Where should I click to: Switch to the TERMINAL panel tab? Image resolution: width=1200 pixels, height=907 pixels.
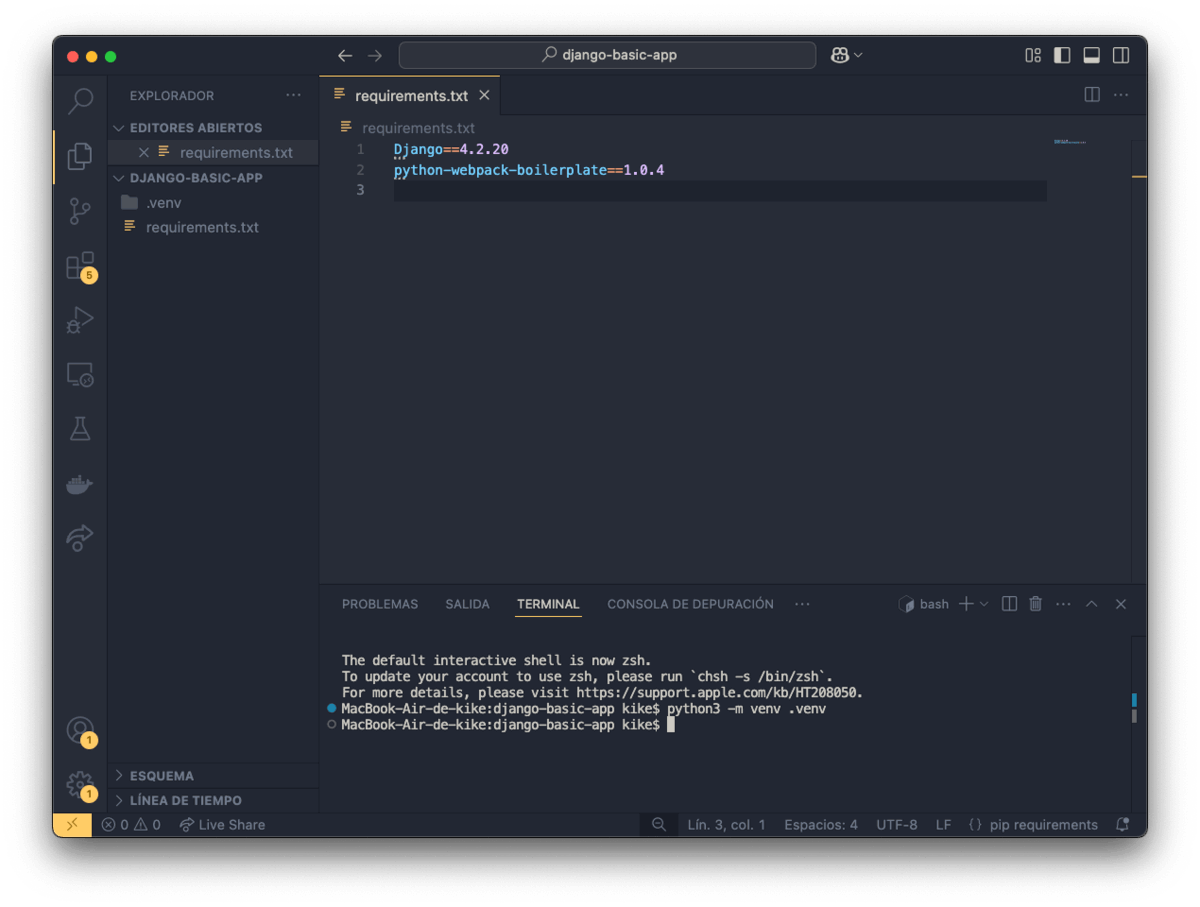point(548,604)
